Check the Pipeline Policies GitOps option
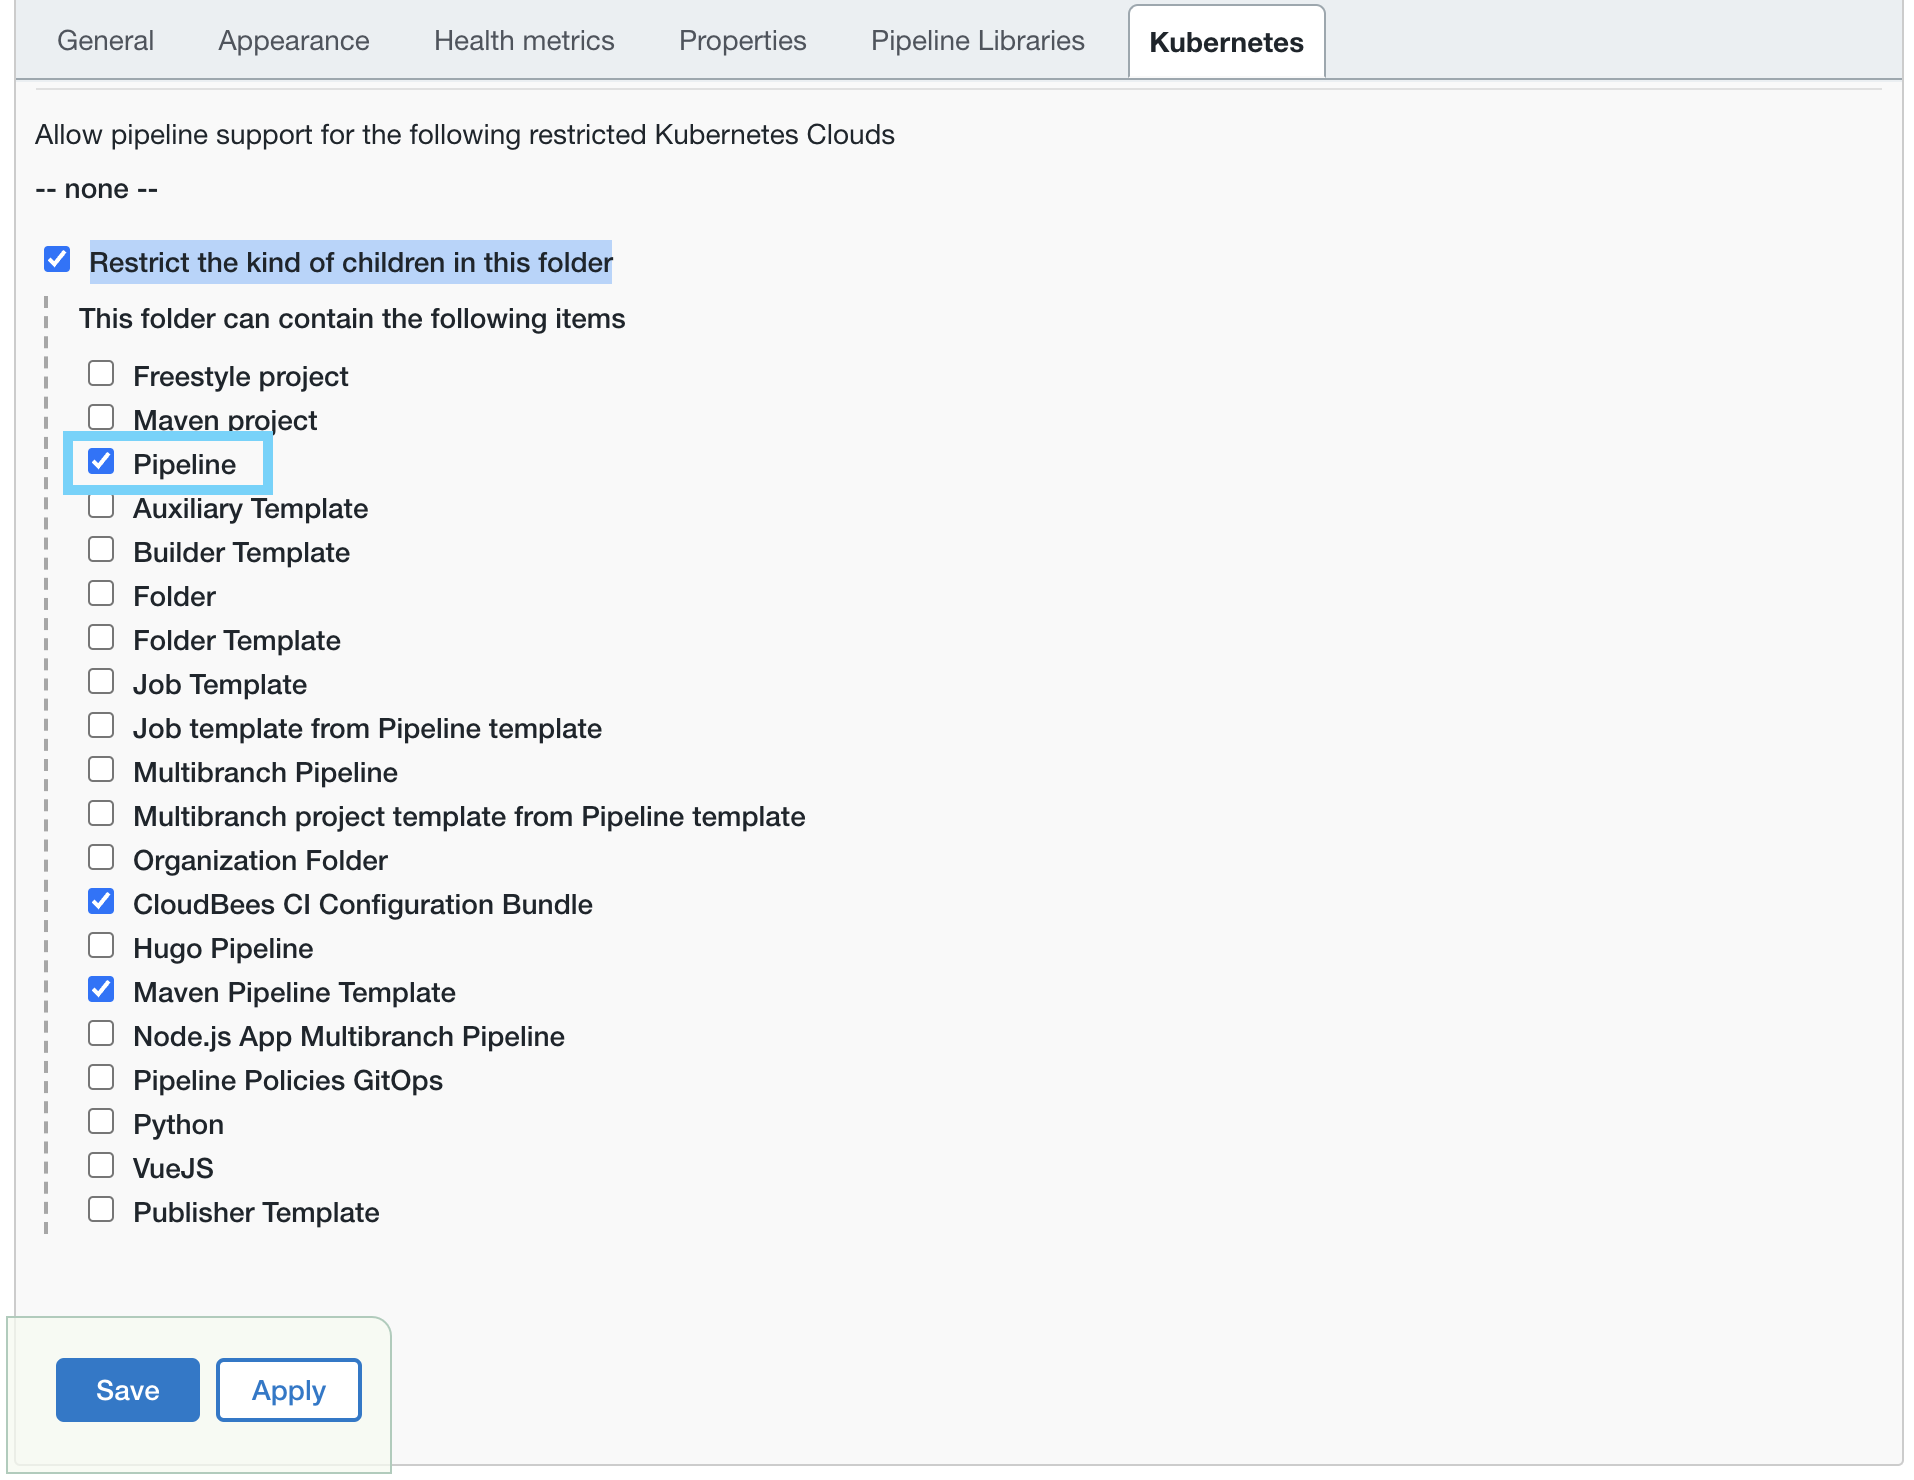Viewport: 1914px width, 1480px height. pyautogui.click(x=101, y=1078)
